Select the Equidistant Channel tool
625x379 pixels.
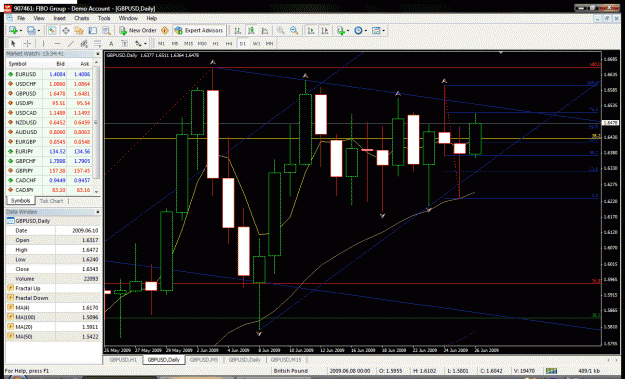[84, 43]
